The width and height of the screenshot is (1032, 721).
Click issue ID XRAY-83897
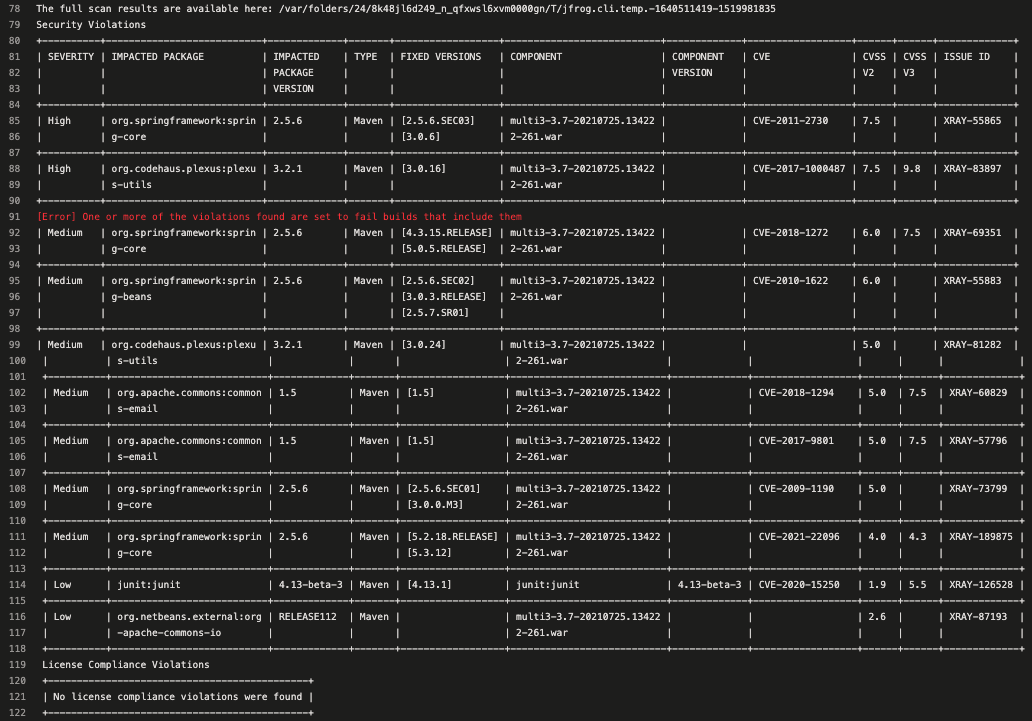click(972, 169)
